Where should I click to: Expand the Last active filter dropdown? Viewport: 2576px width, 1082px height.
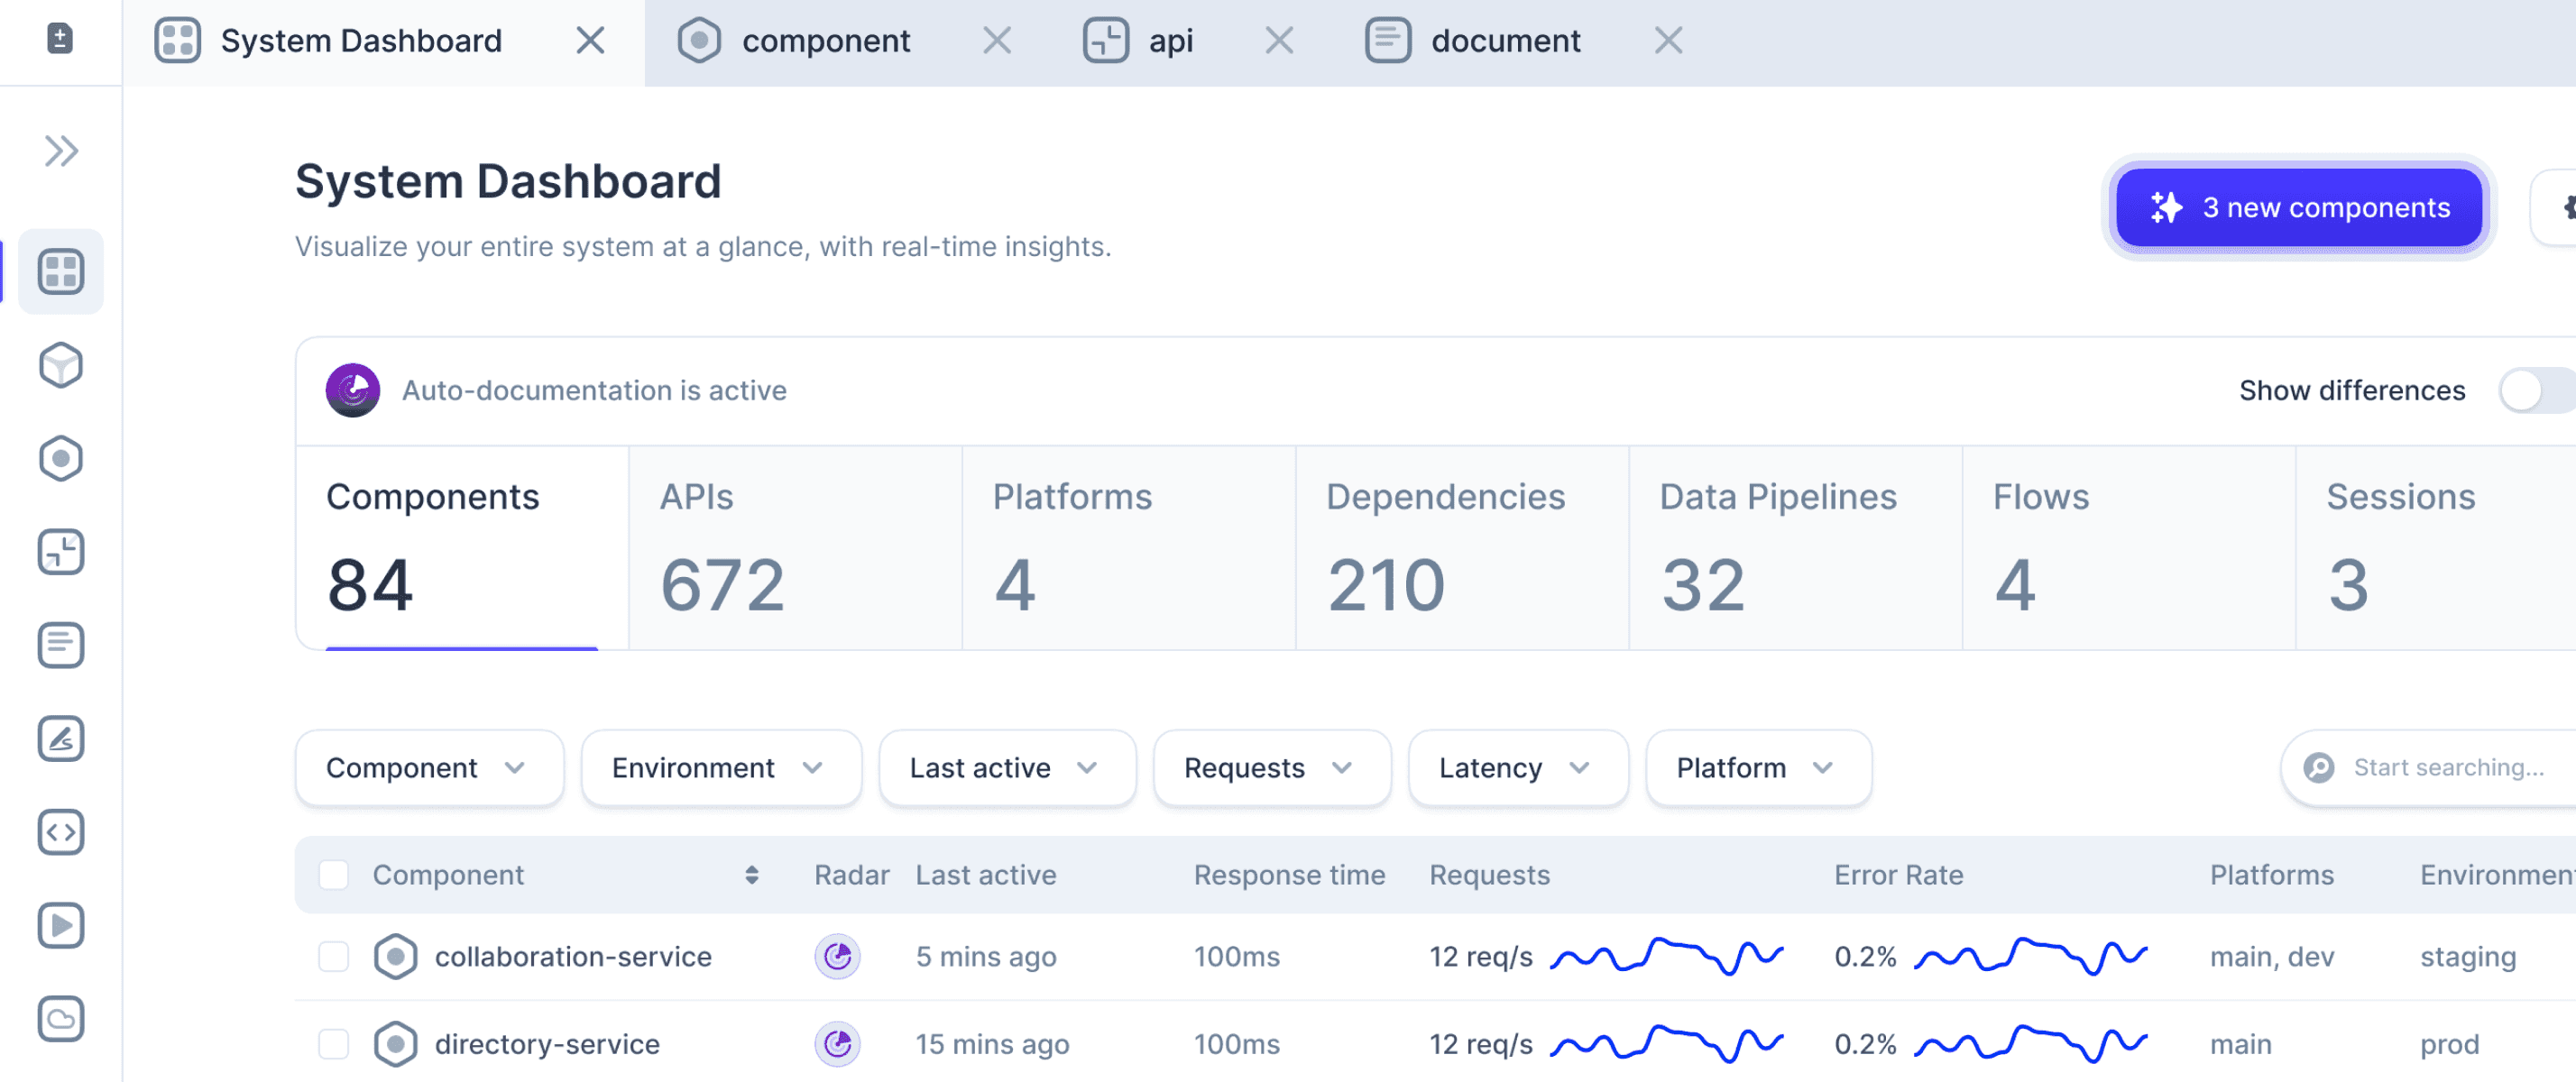(x=1004, y=768)
